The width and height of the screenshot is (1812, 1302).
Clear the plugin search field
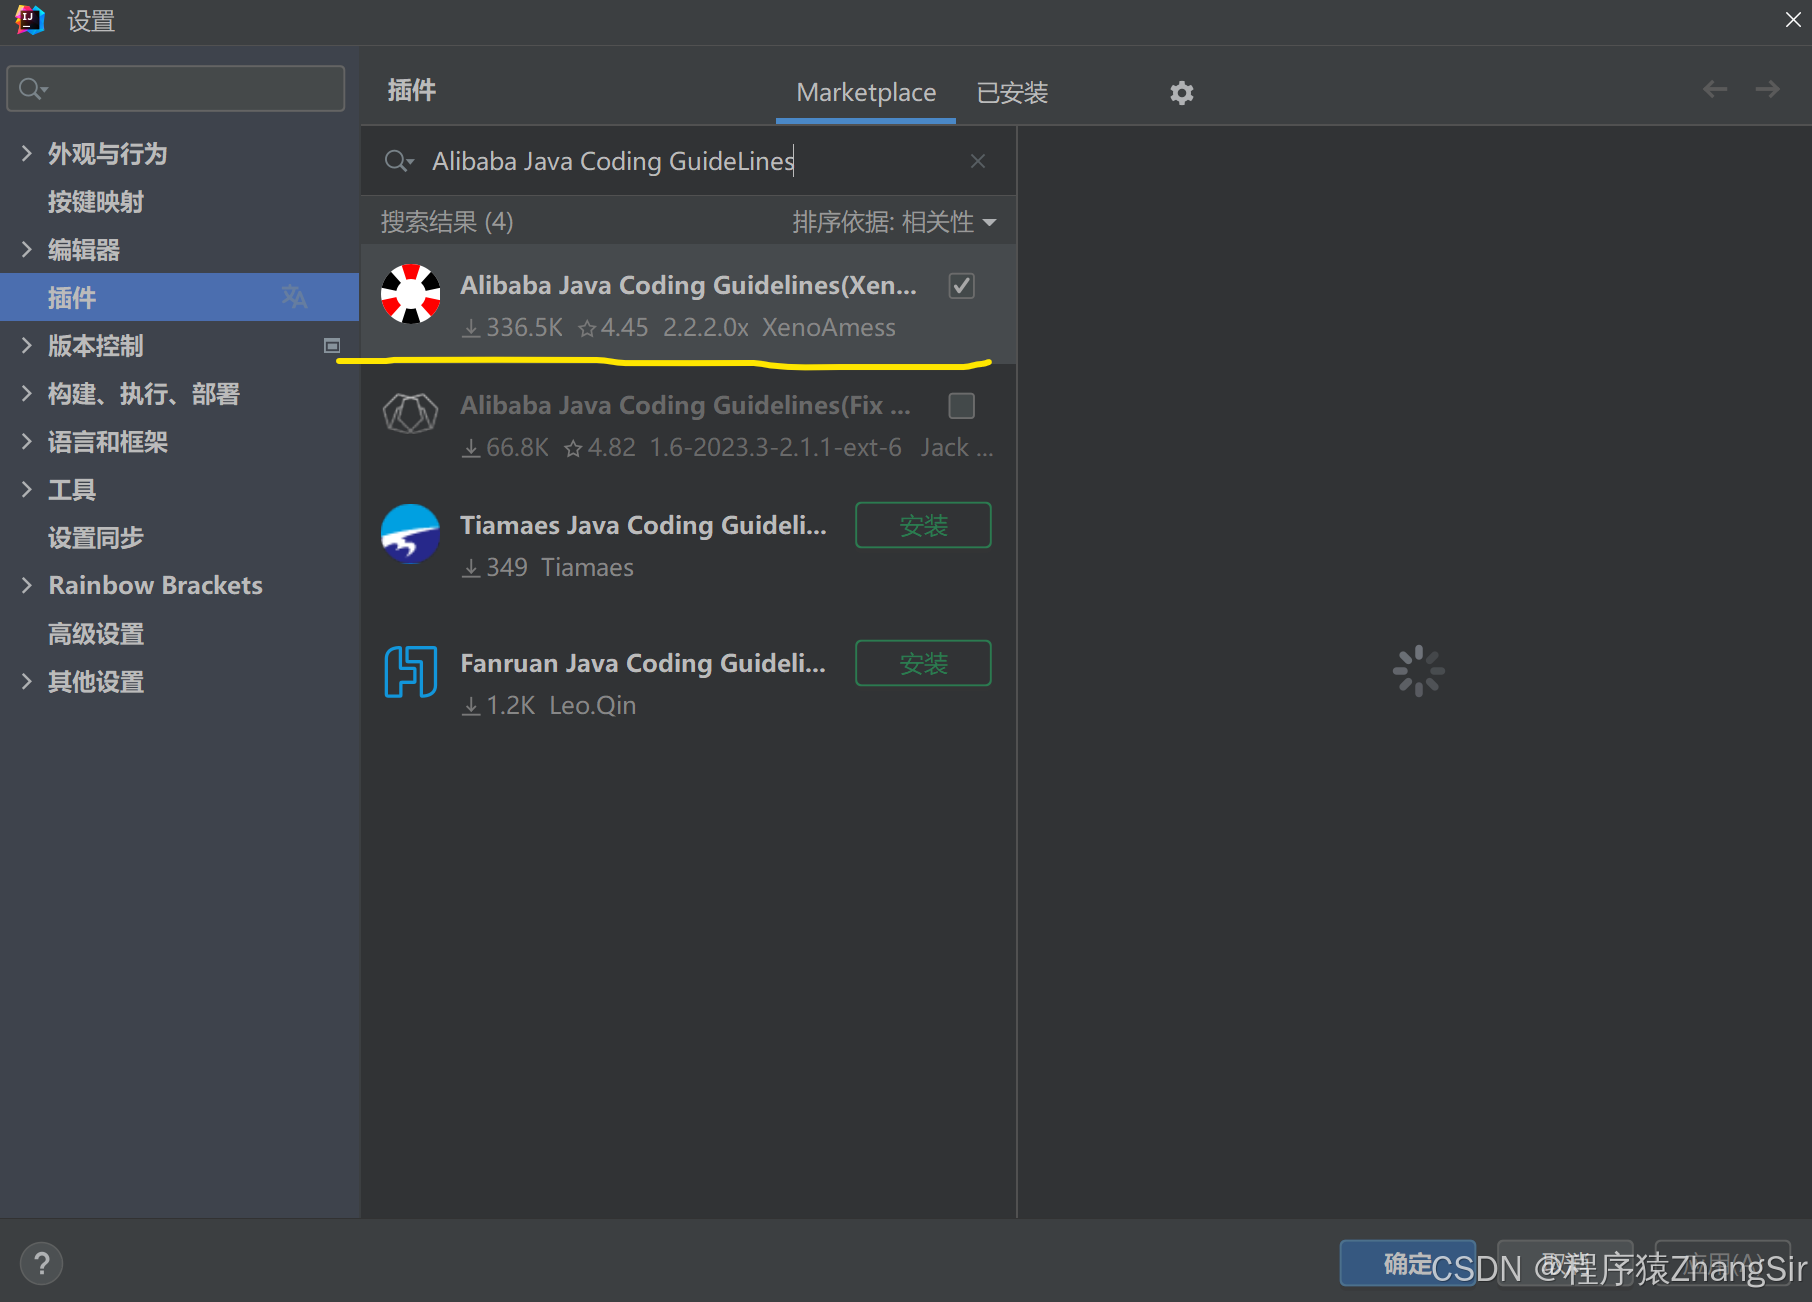pos(978,161)
